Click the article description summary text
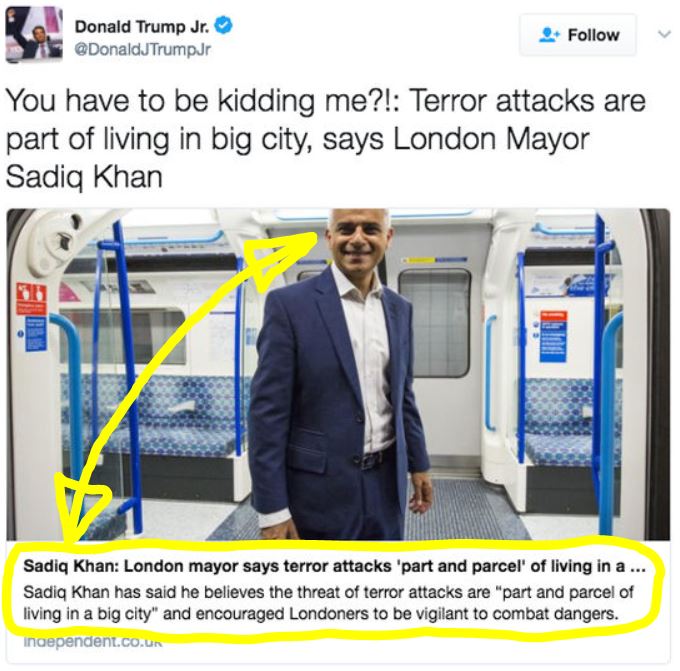The width and height of the screenshot is (680, 671). coord(328,603)
